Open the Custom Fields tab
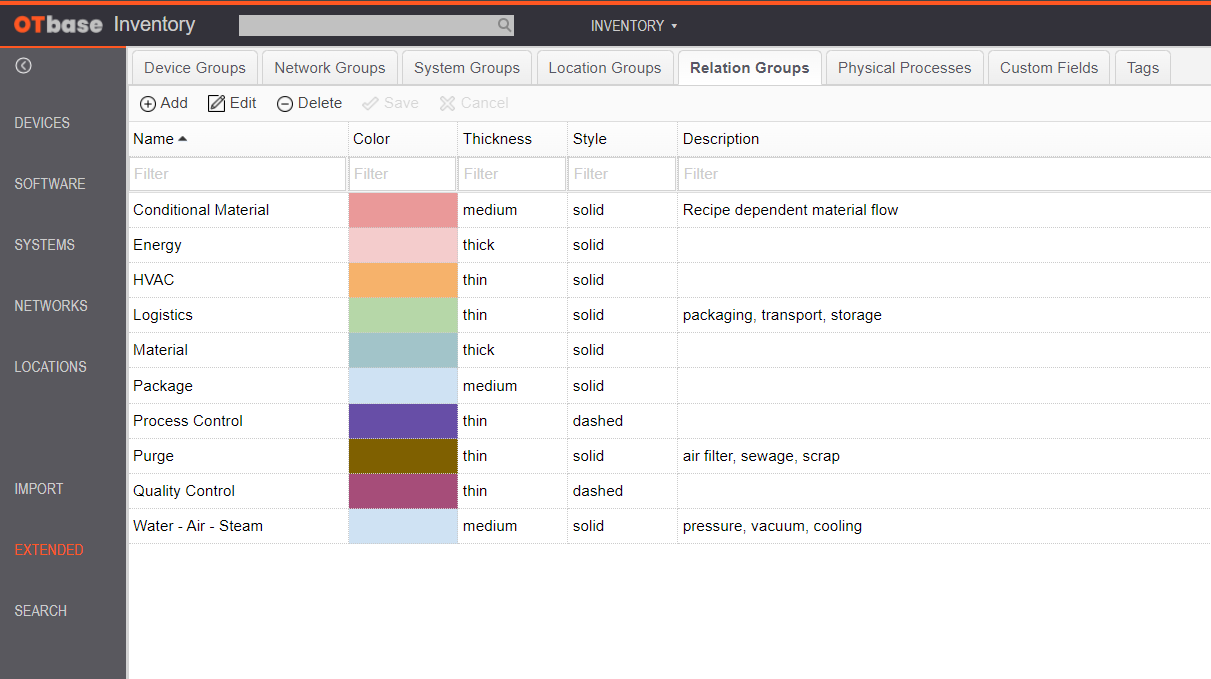Image resolution: width=1211 pixels, height=679 pixels. click(x=1048, y=67)
